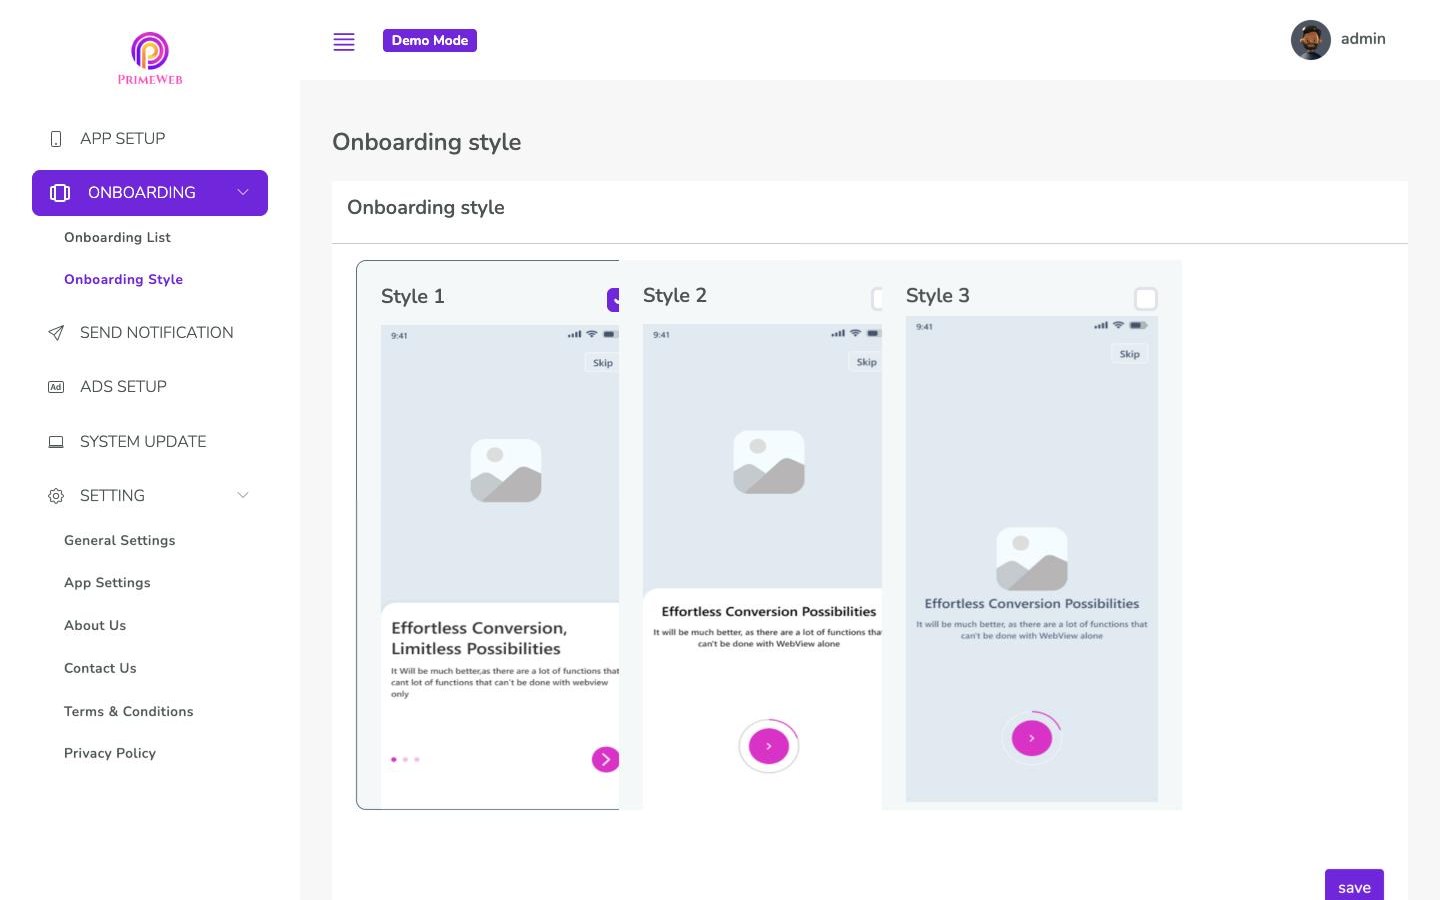Click the admin avatar picture
The width and height of the screenshot is (1440, 900).
point(1310,40)
